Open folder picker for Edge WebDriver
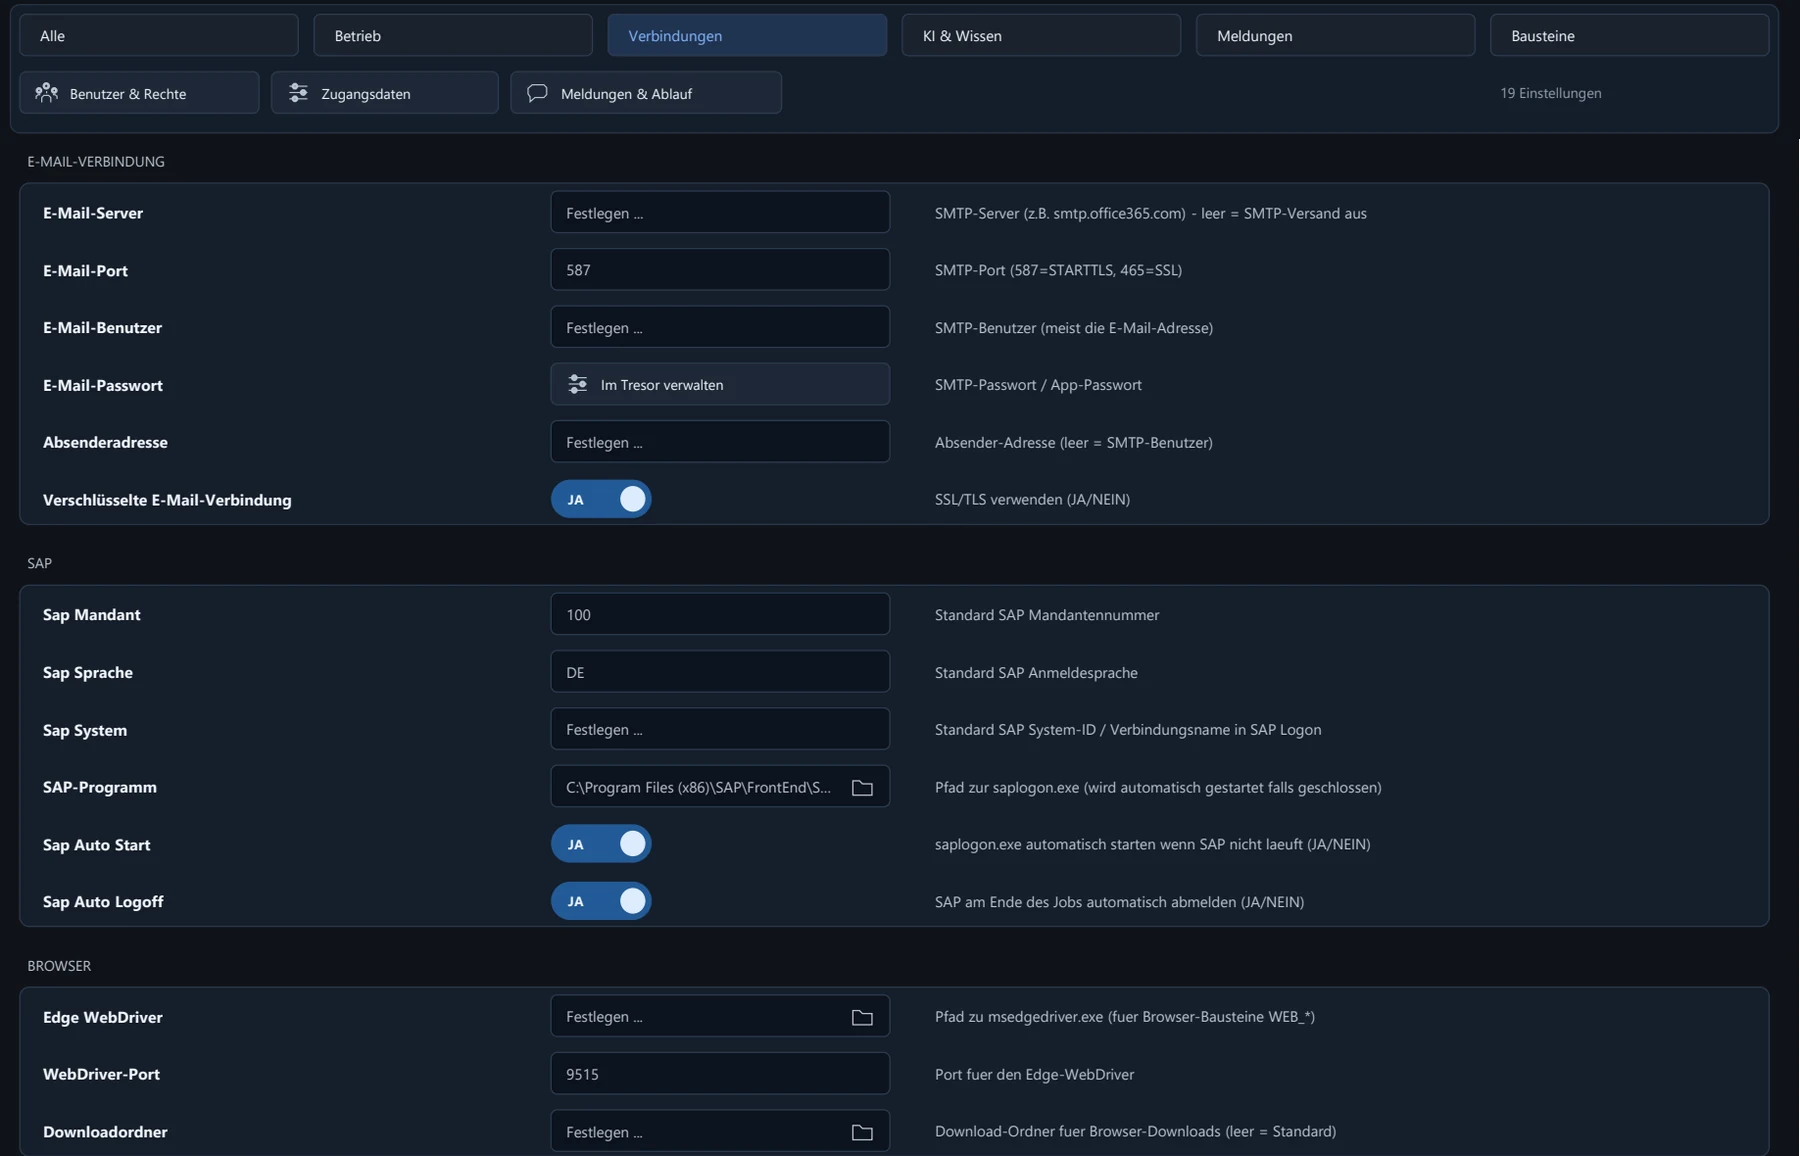This screenshot has width=1800, height=1156. tap(862, 1017)
